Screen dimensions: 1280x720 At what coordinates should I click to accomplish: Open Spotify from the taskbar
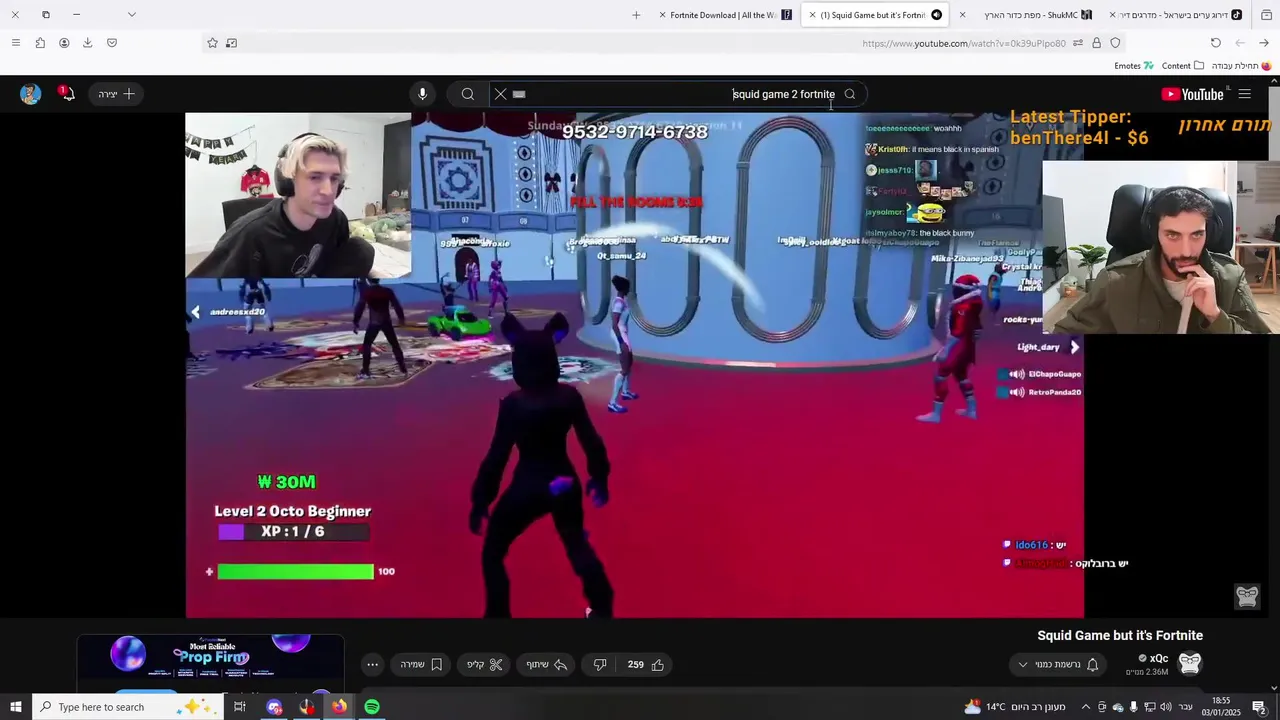point(372,707)
